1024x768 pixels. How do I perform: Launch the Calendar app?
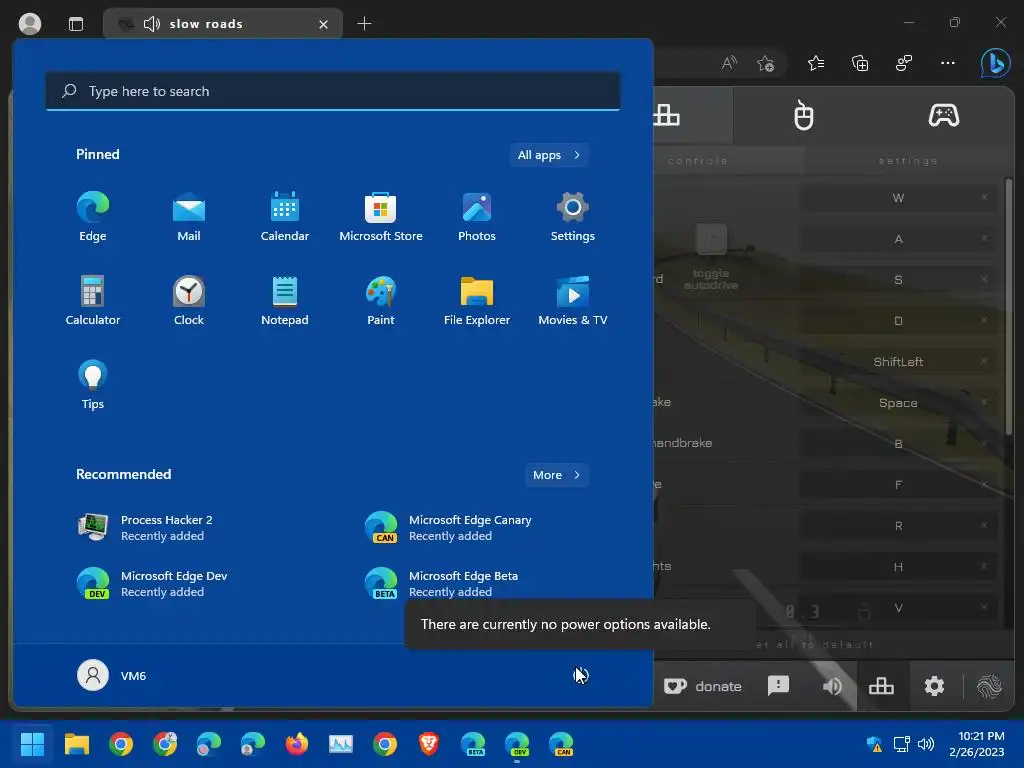[285, 217]
